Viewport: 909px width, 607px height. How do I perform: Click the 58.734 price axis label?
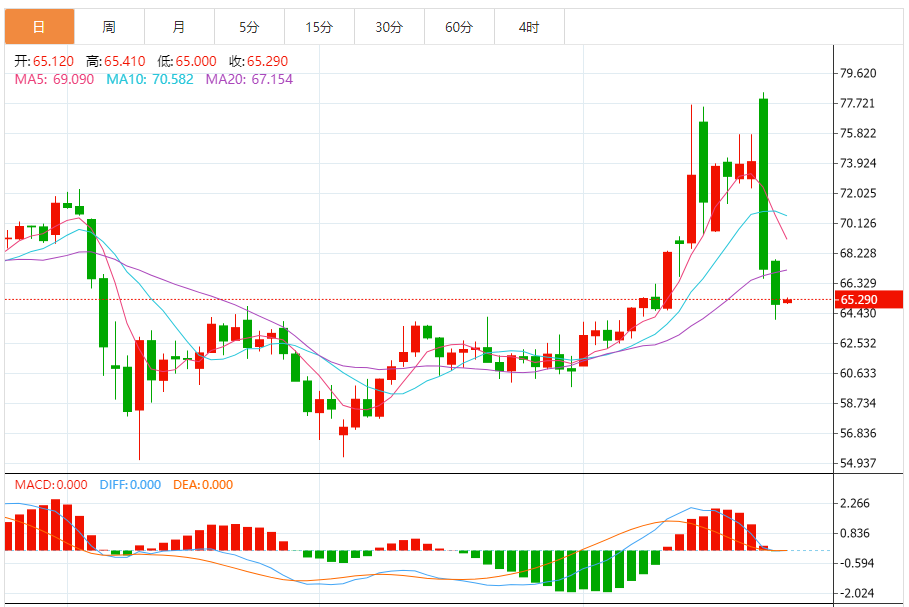(858, 403)
